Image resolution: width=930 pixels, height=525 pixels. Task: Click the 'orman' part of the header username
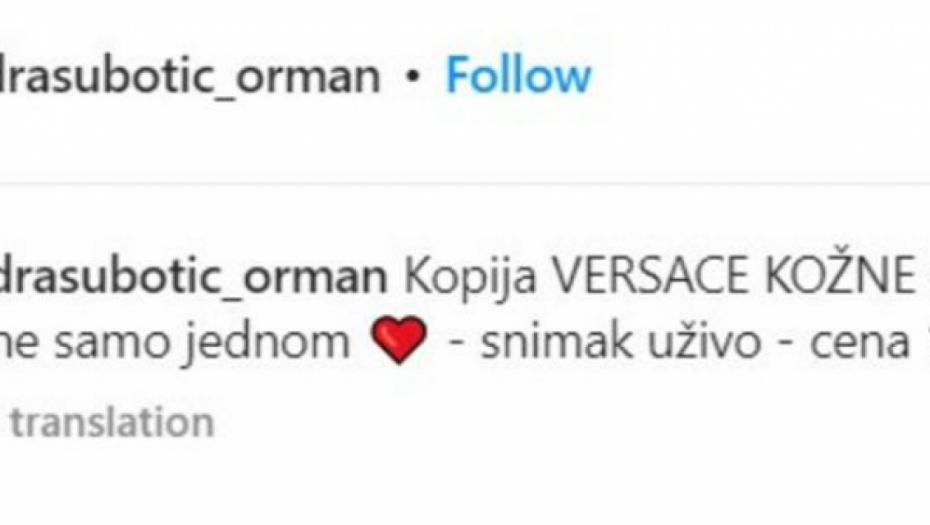(308, 77)
